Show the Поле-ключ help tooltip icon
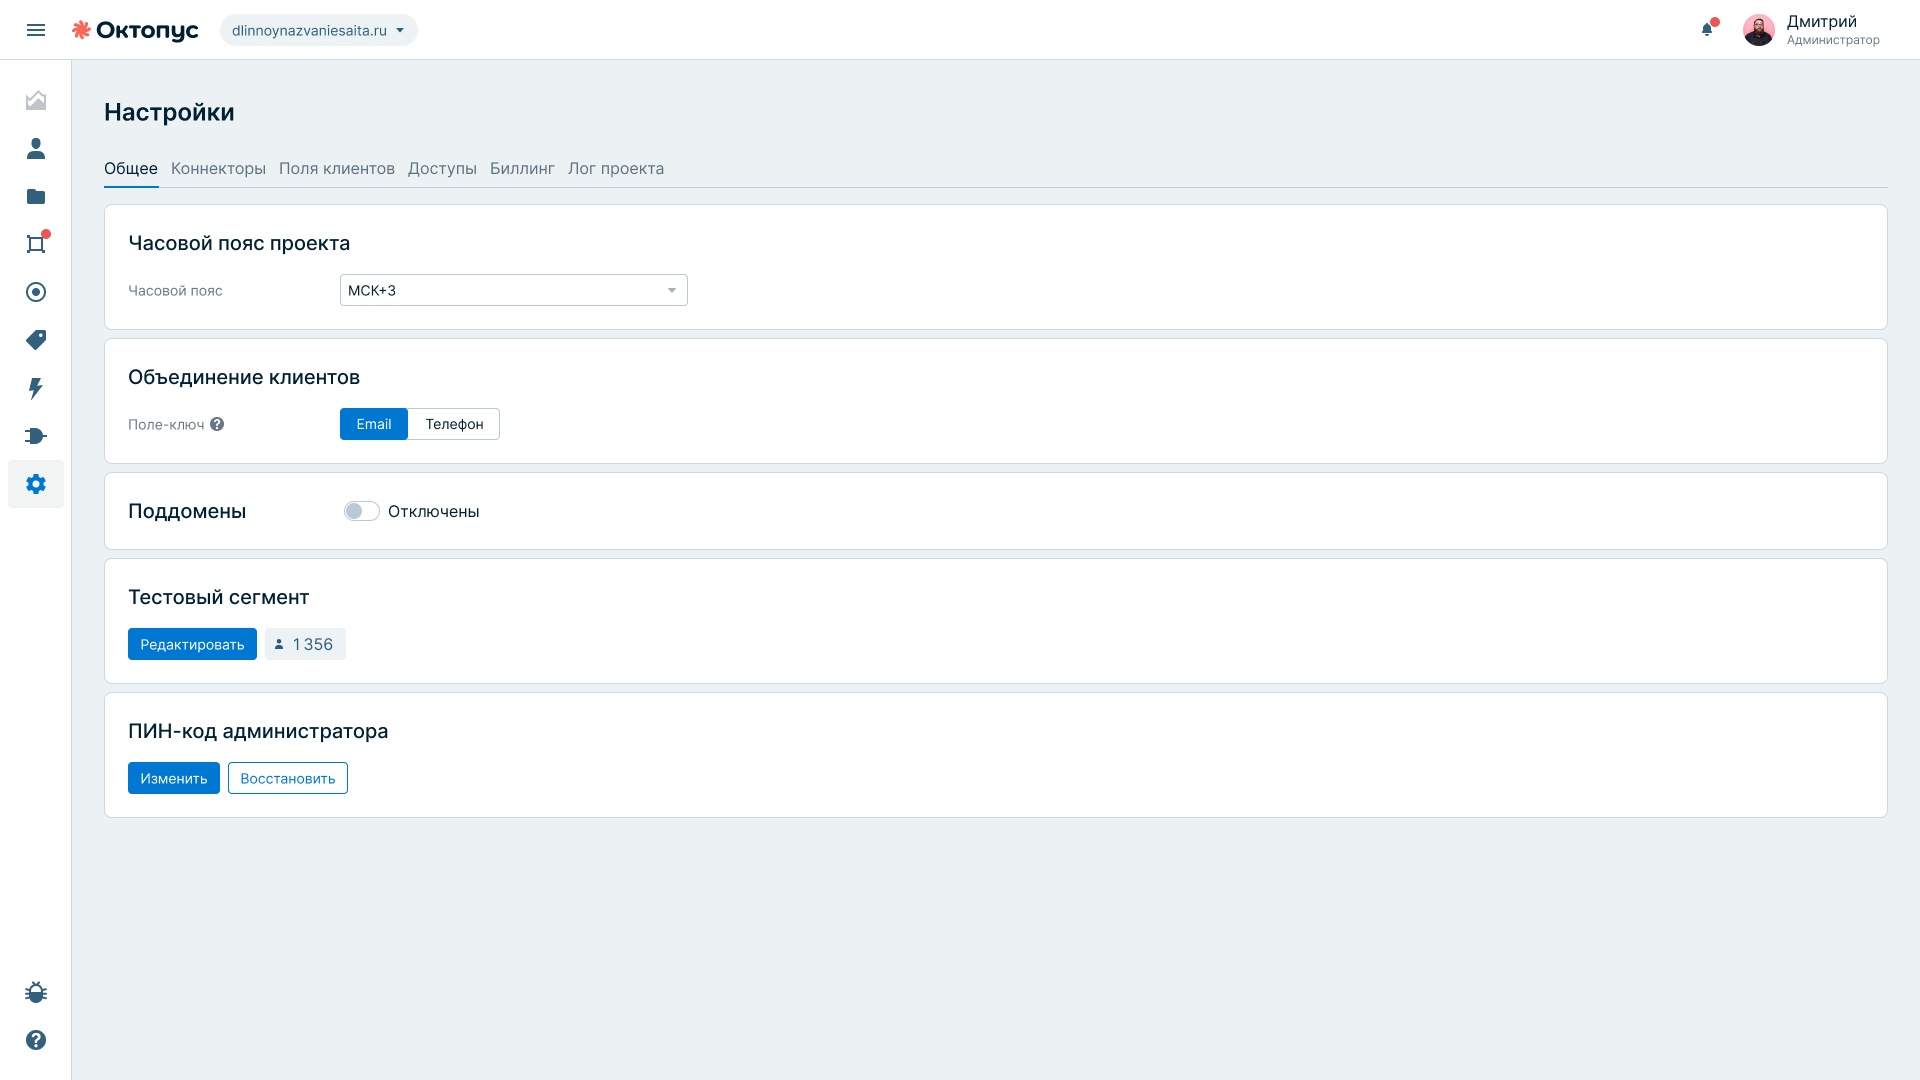Viewport: 1920px width, 1080px height. click(x=217, y=424)
